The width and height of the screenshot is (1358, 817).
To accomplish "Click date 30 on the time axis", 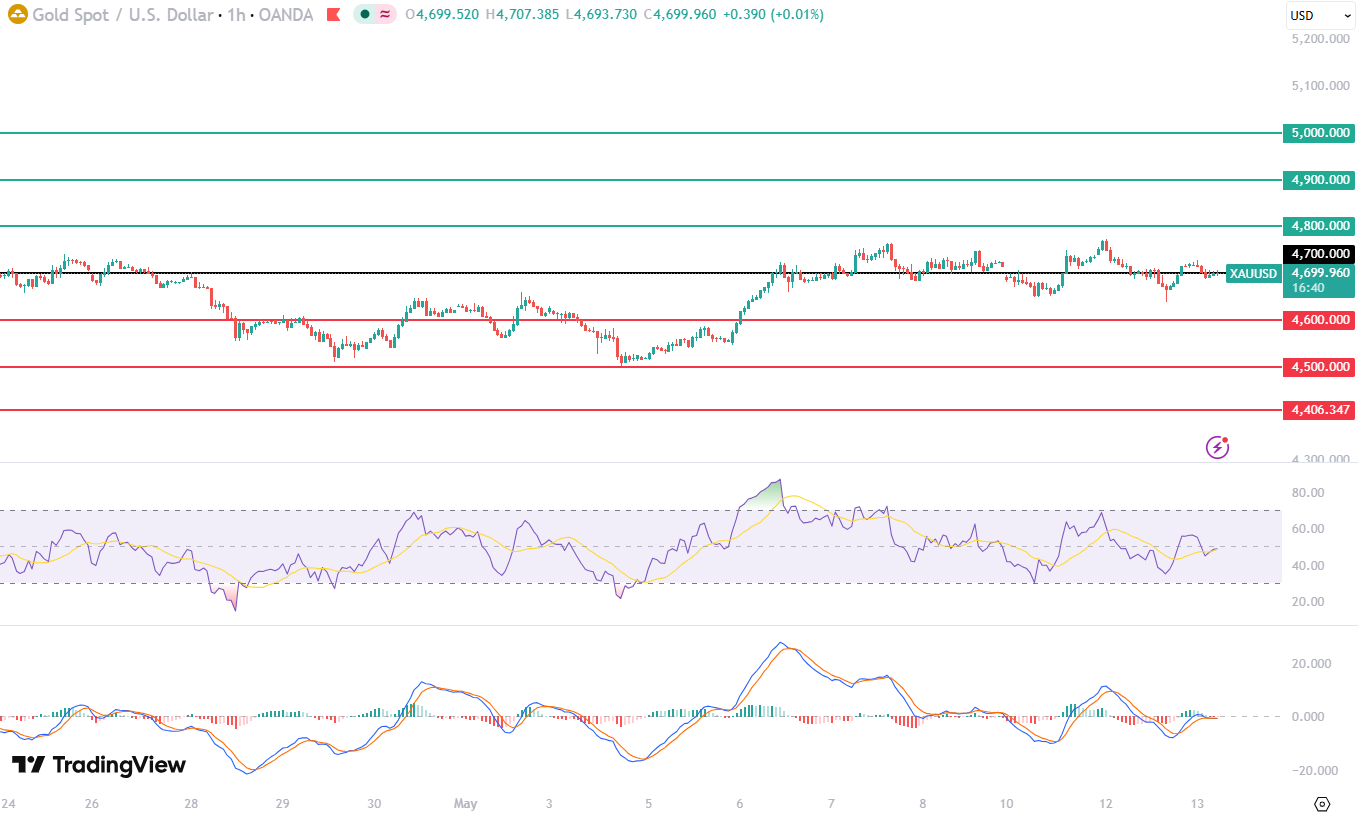I will [374, 803].
